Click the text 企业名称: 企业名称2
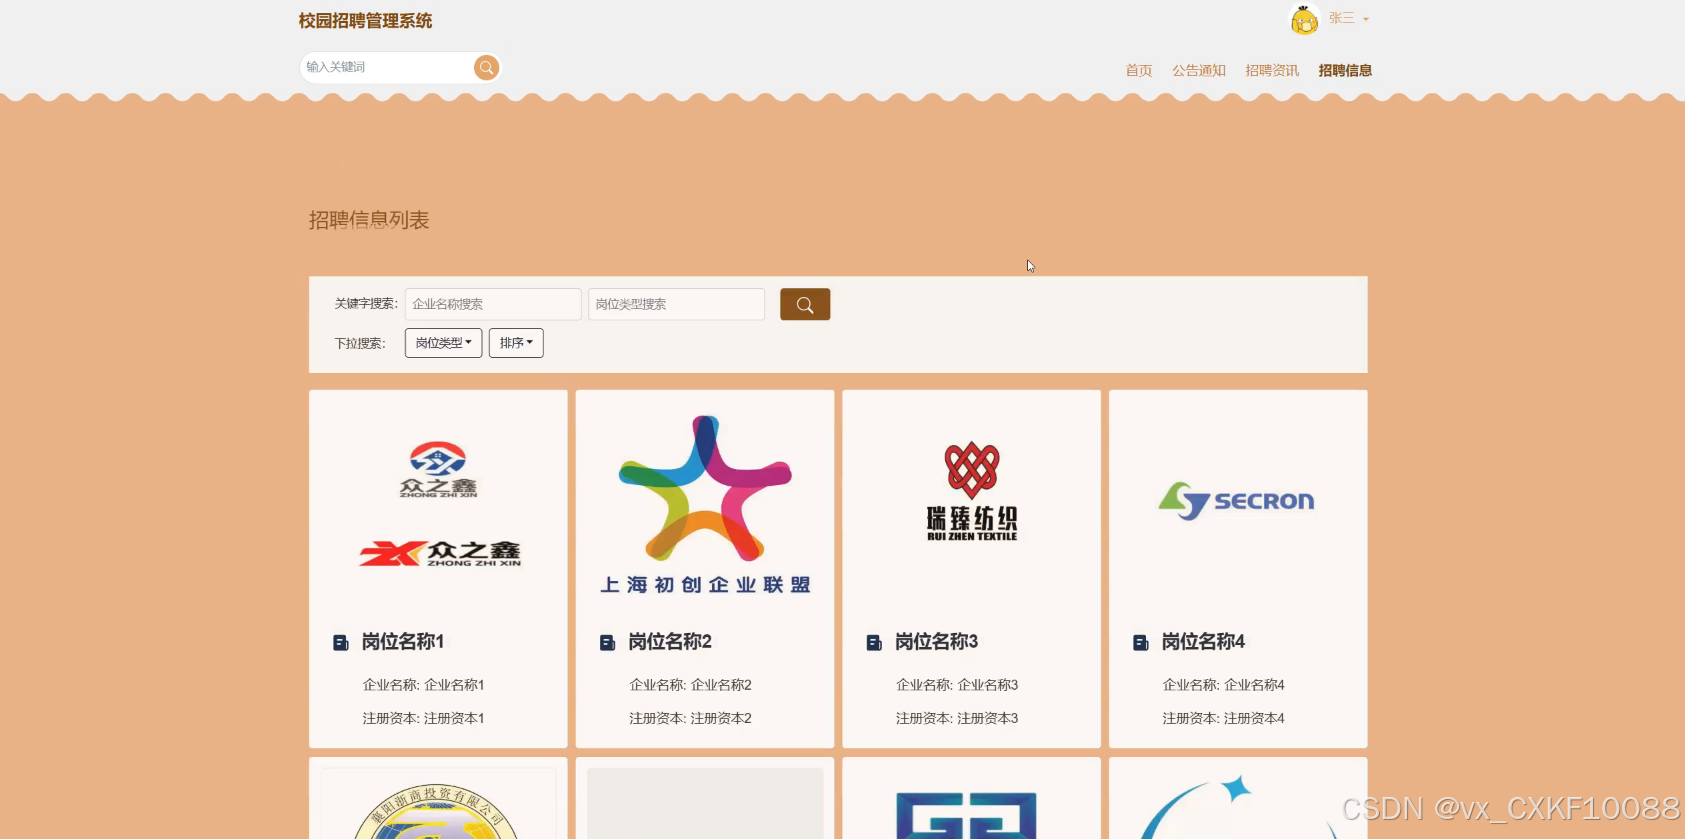Viewport: 1685px width, 839px height. [x=691, y=685]
